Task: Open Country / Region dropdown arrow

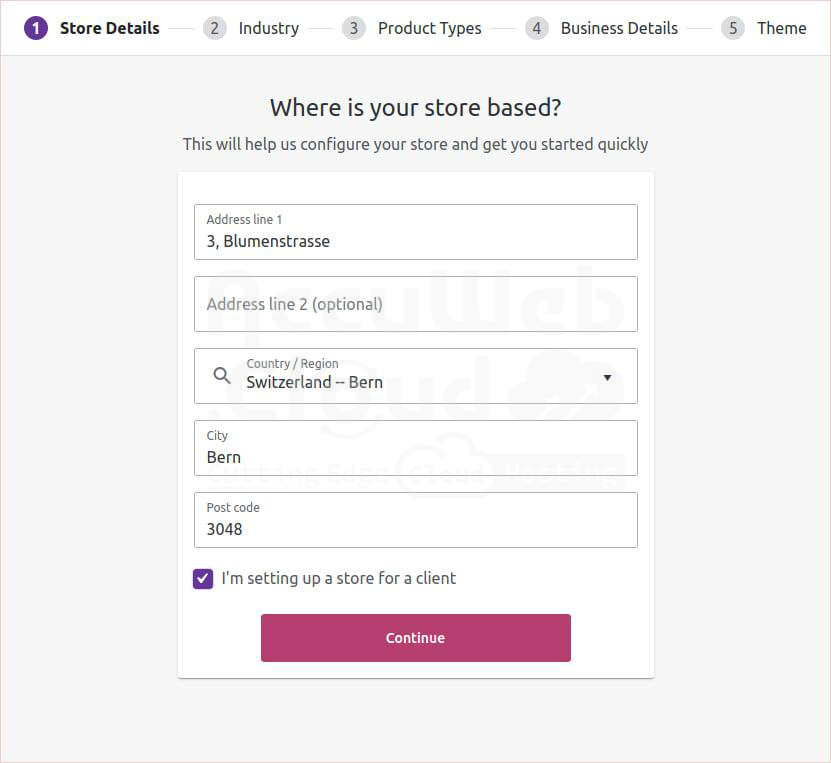Action: pos(607,377)
